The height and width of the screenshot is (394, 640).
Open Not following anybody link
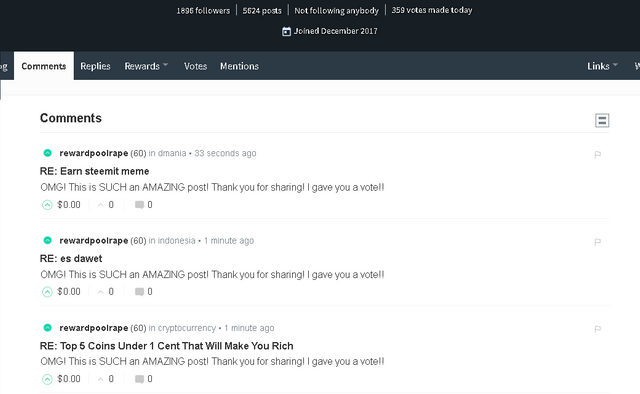pos(336,11)
